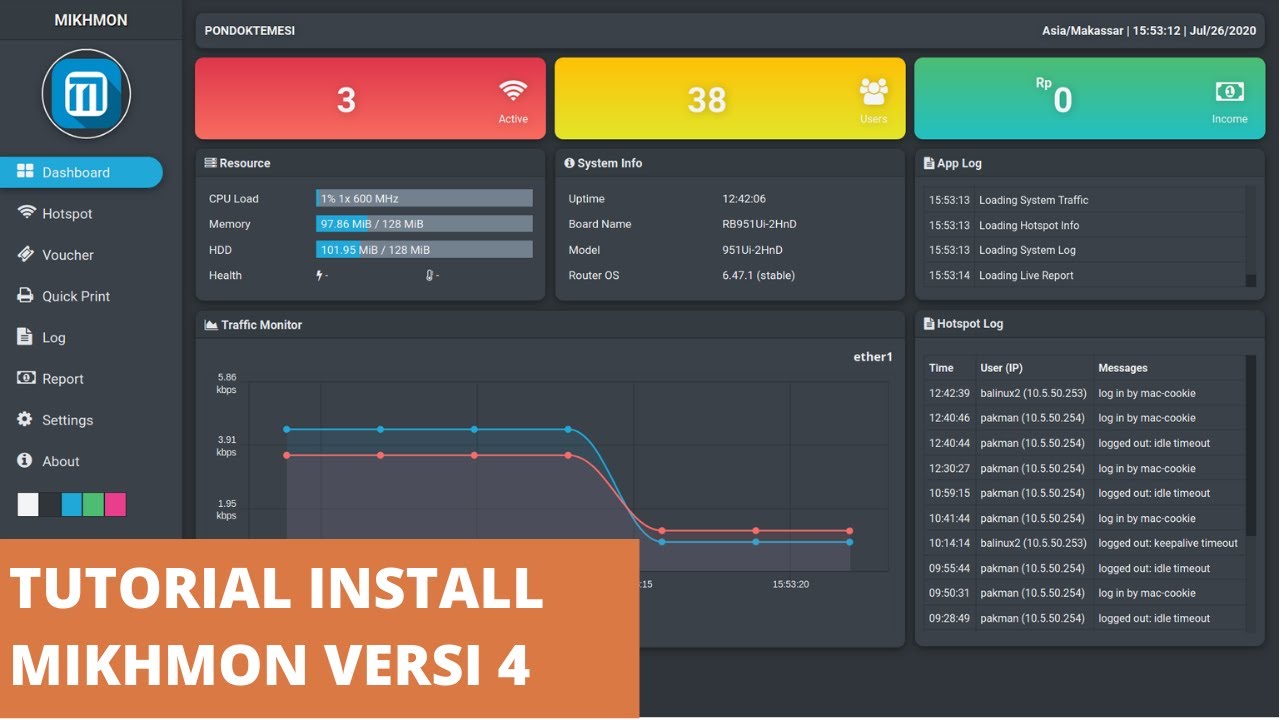Image resolution: width=1280 pixels, height=720 pixels.
Task: Click the voltage bolt icon under Health
Action: (320, 275)
